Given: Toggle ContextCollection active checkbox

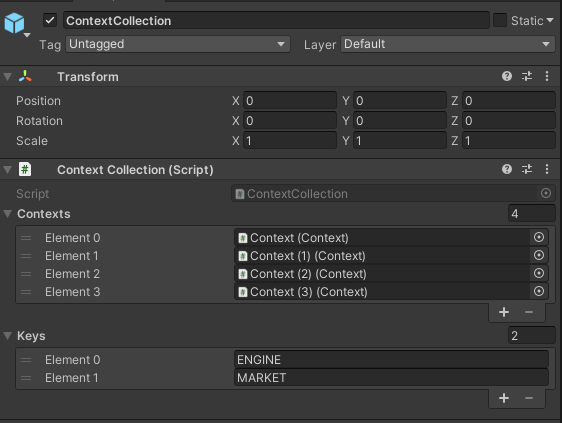Looking at the screenshot, I should point(50,20).
